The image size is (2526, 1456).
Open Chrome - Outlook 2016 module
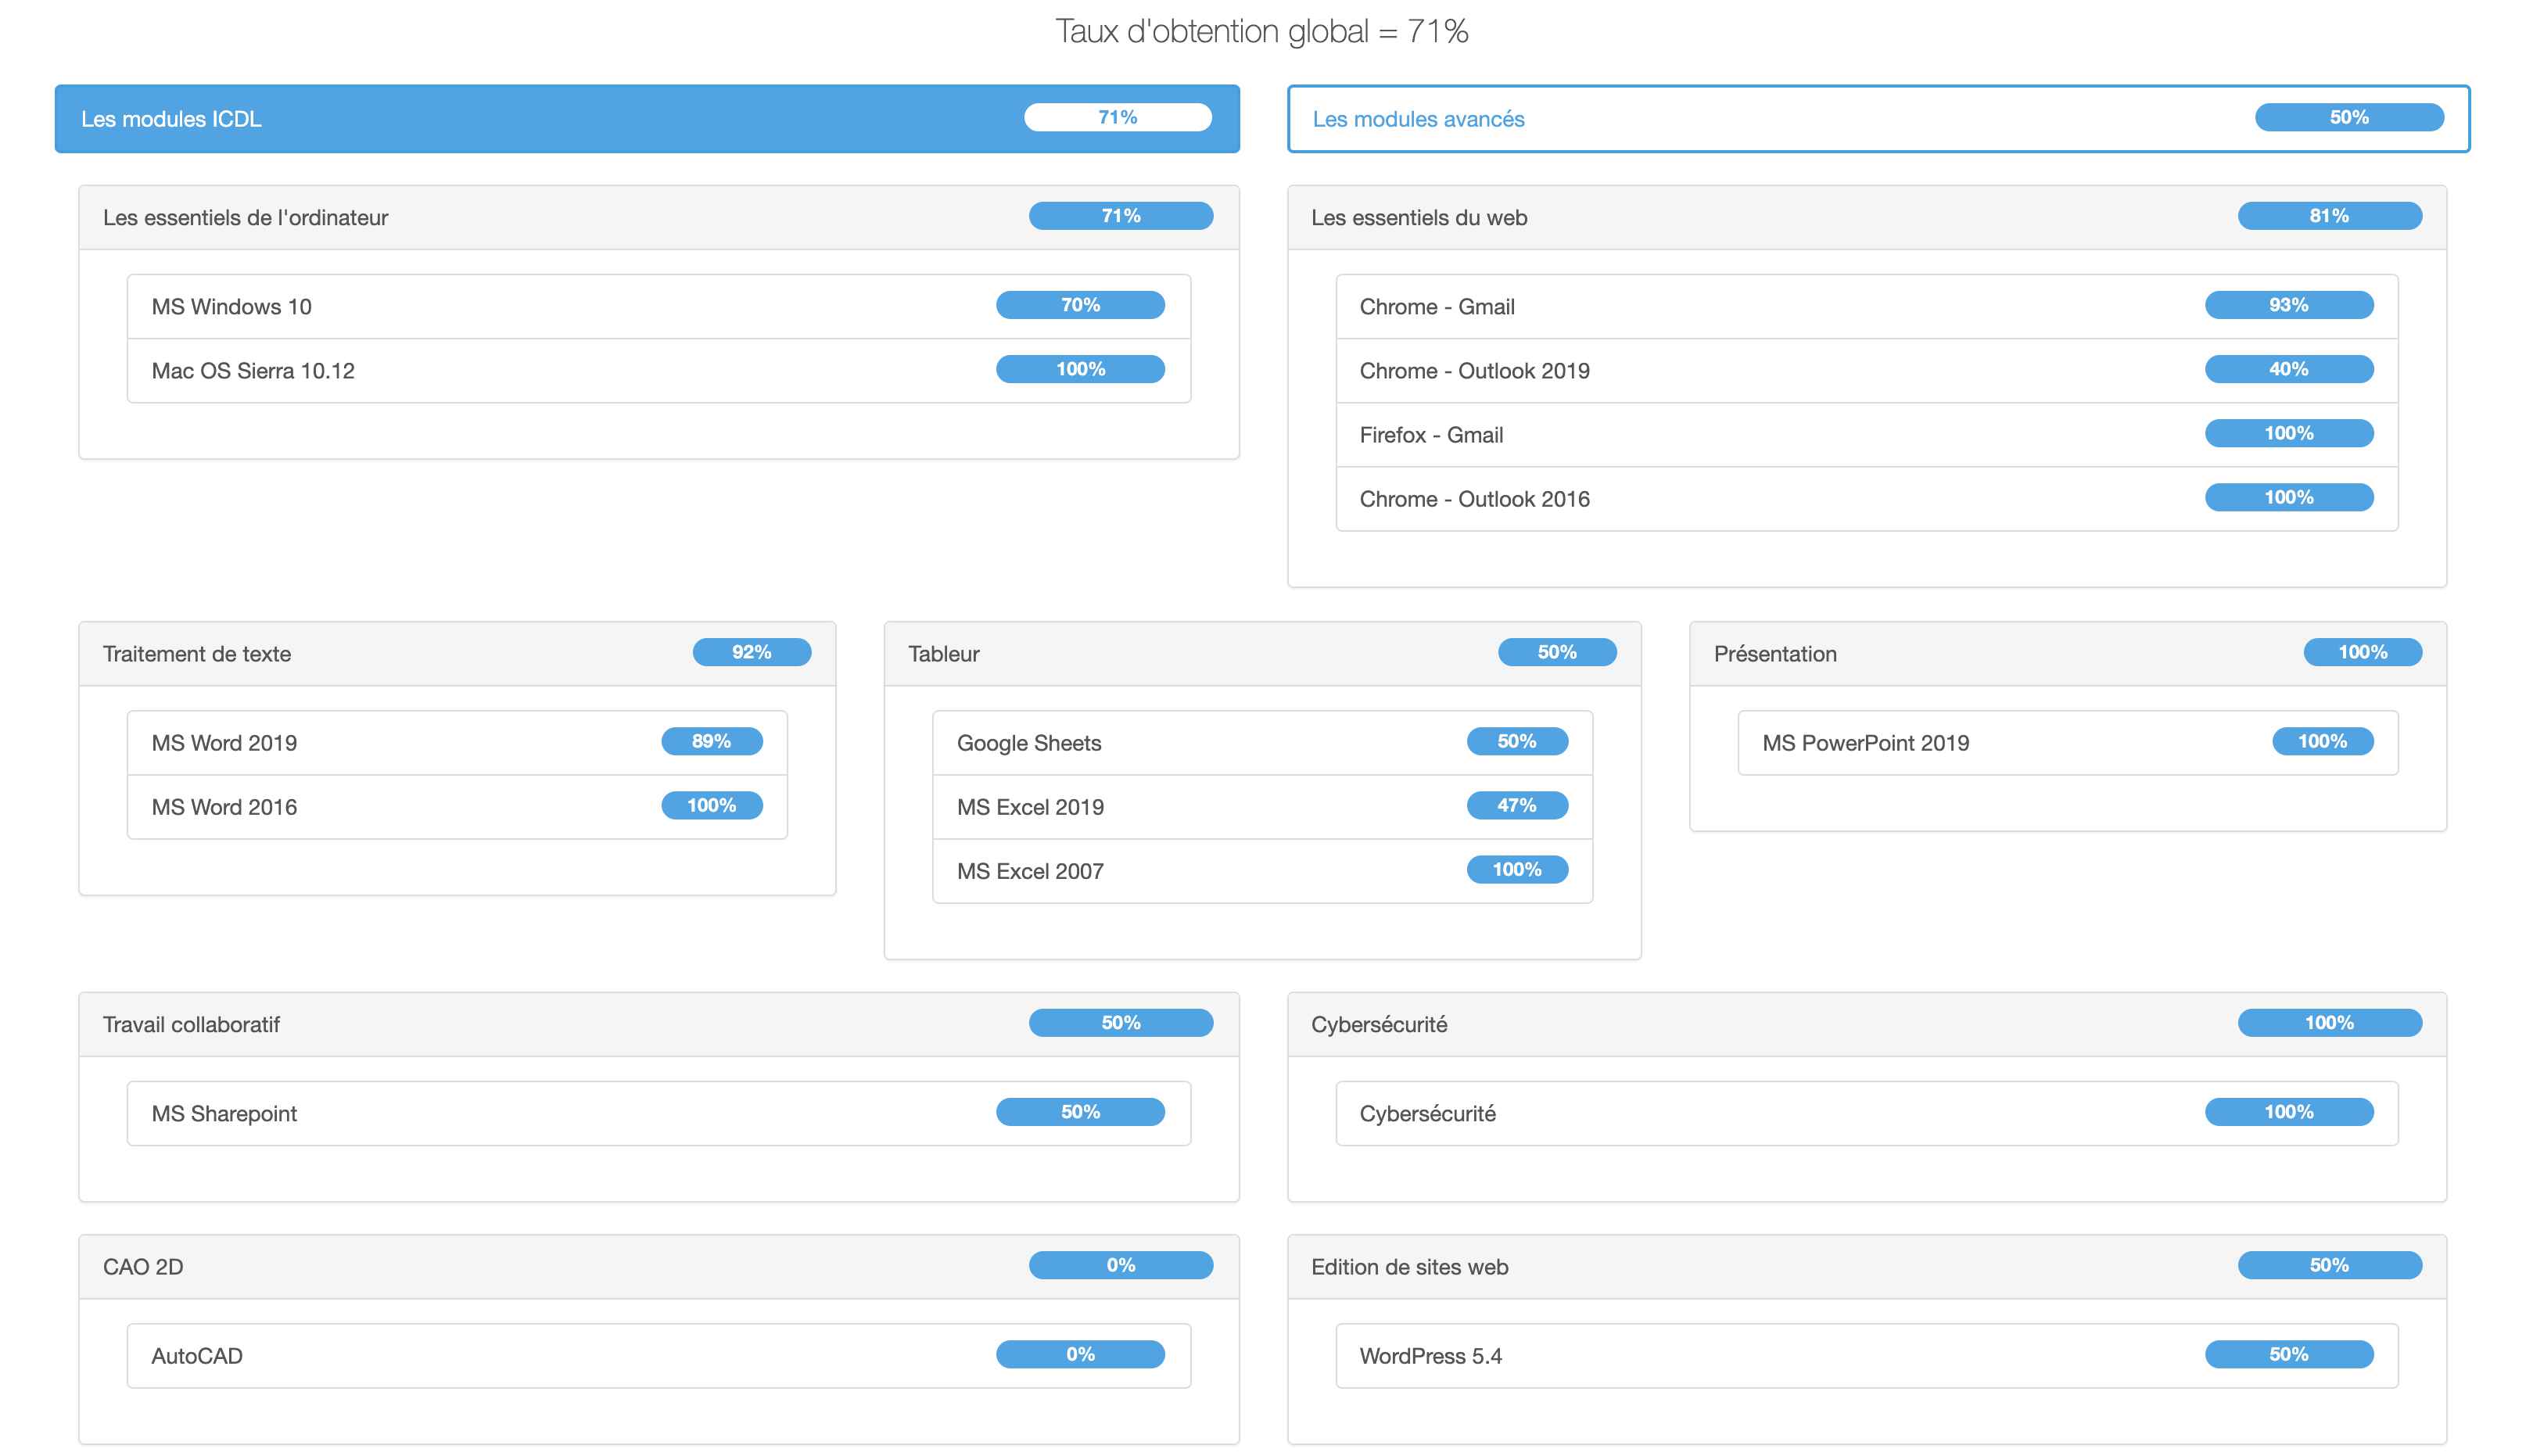pyautogui.click(x=1865, y=498)
